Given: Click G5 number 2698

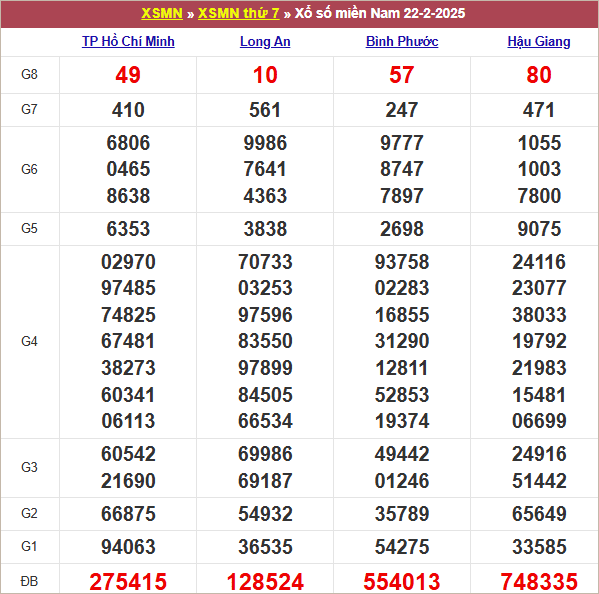Looking at the screenshot, I should (x=402, y=229).
